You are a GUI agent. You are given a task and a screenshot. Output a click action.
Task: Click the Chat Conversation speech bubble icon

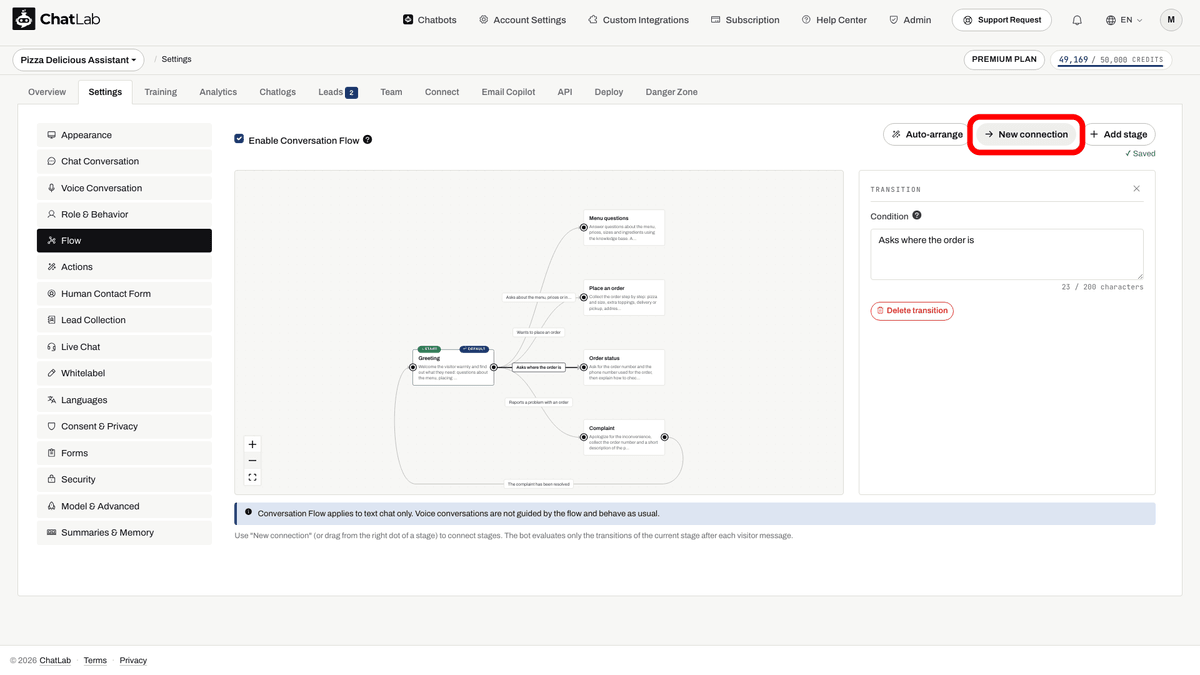52,161
